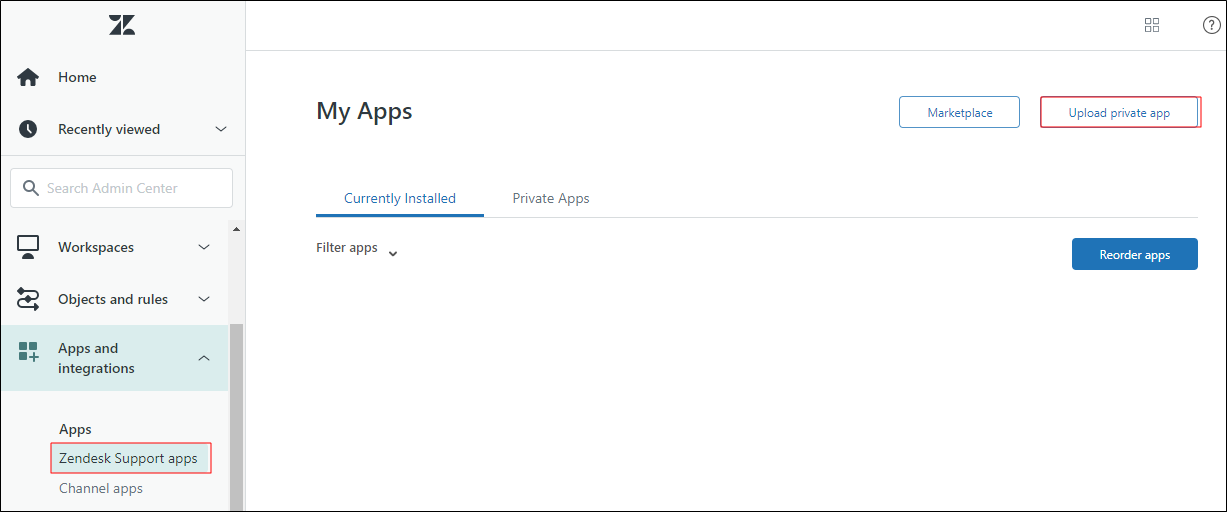Click the Reorder apps button
Screen dimensions: 1227x512
pyautogui.click(x=1135, y=254)
